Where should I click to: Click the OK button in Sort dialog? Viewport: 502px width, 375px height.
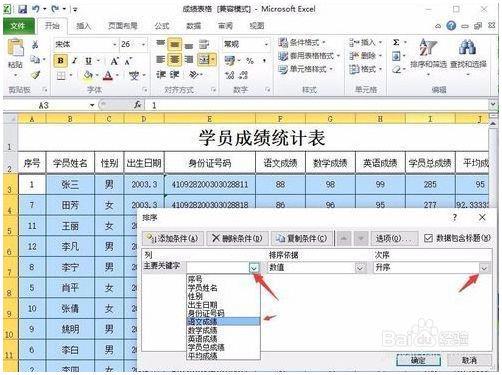(x=418, y=360)
